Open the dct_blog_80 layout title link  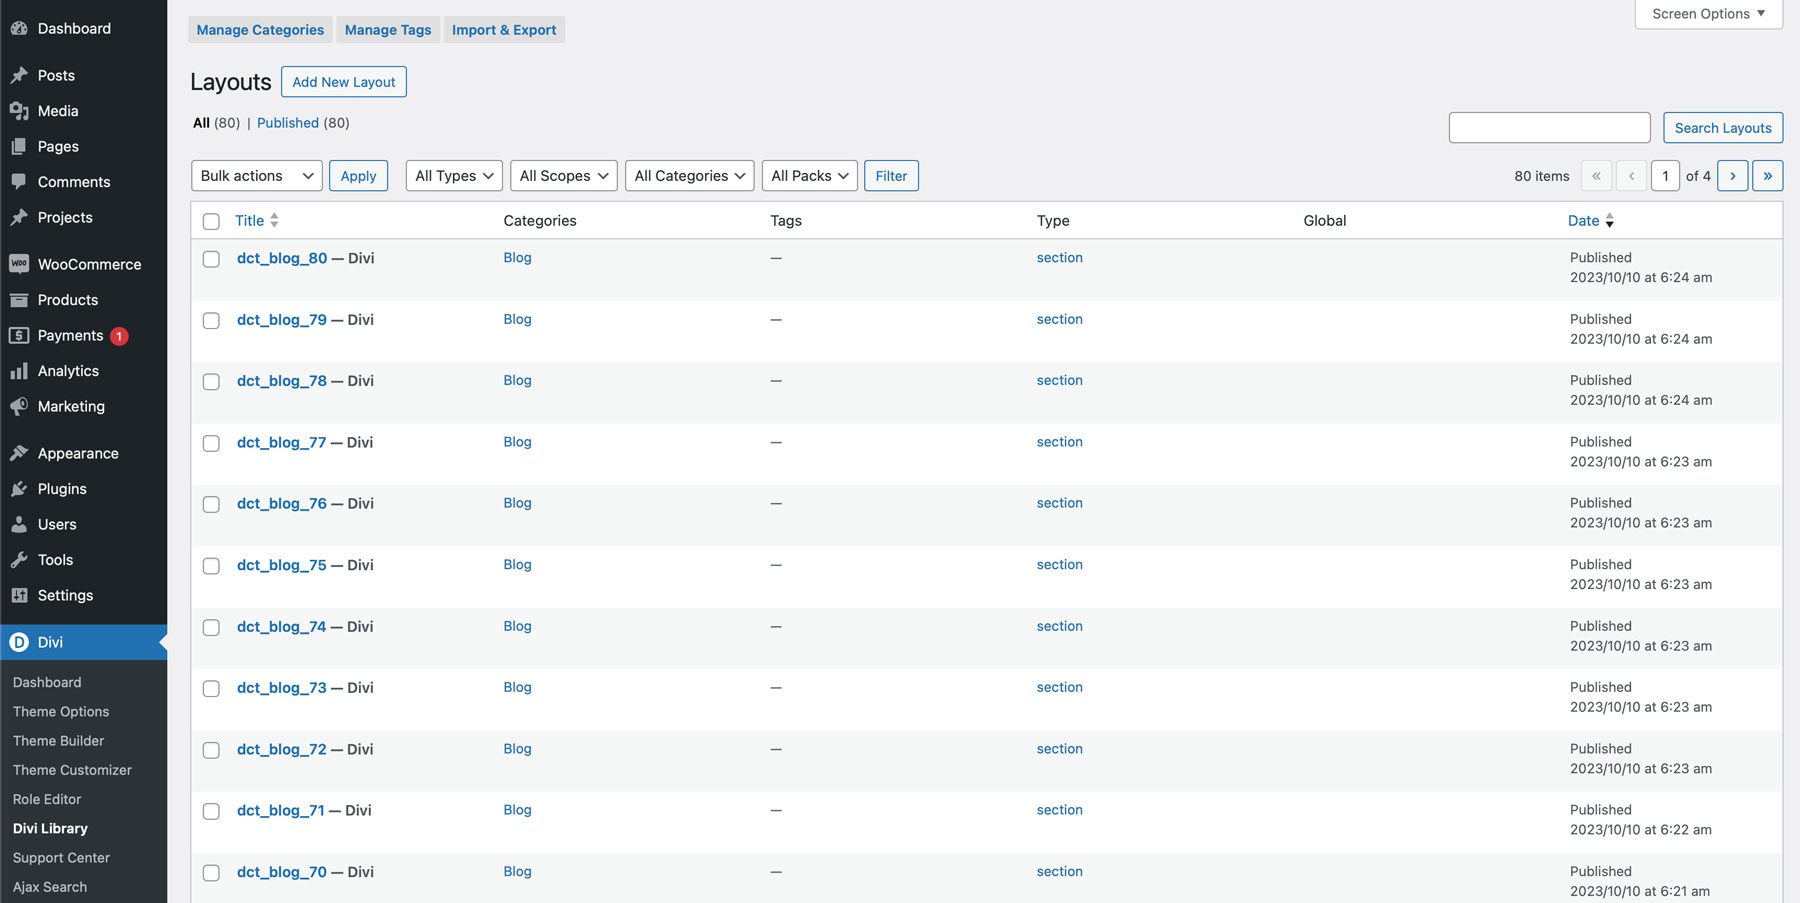(282, 258)
